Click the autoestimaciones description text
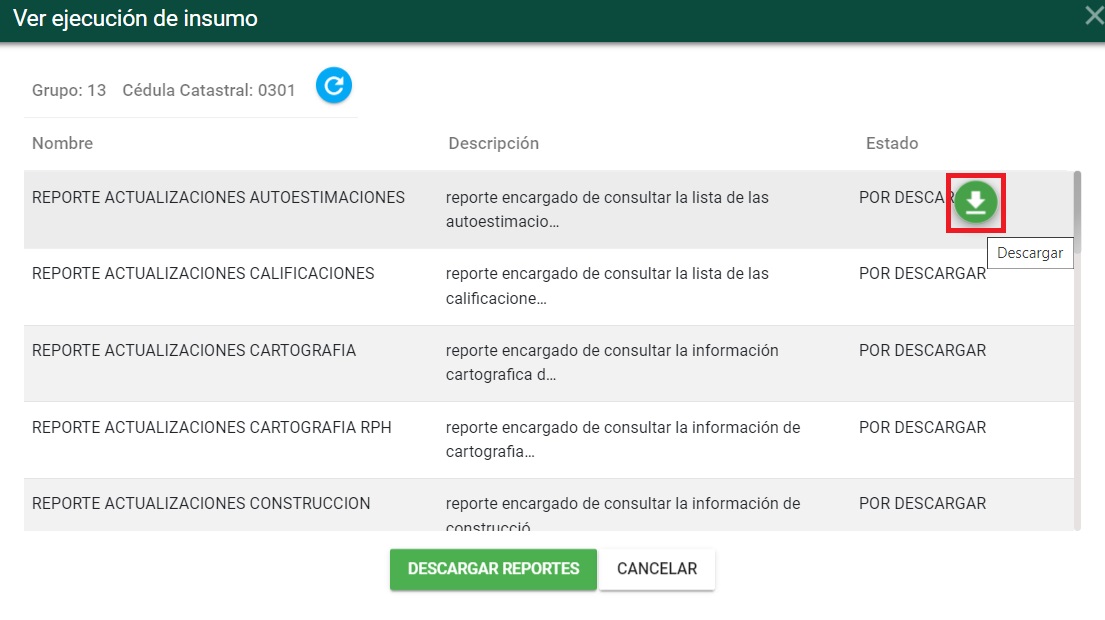Image resolution: width=1105 pixels, height=620 pixels. tap(607, 209)
